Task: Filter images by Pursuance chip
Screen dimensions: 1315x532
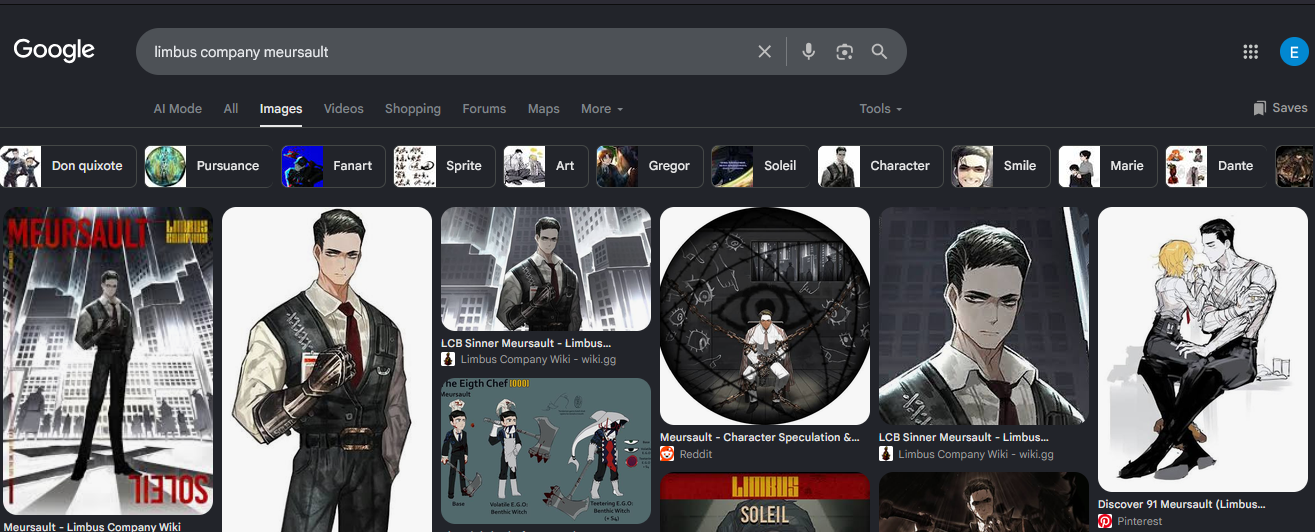Action: pos(208,166)
